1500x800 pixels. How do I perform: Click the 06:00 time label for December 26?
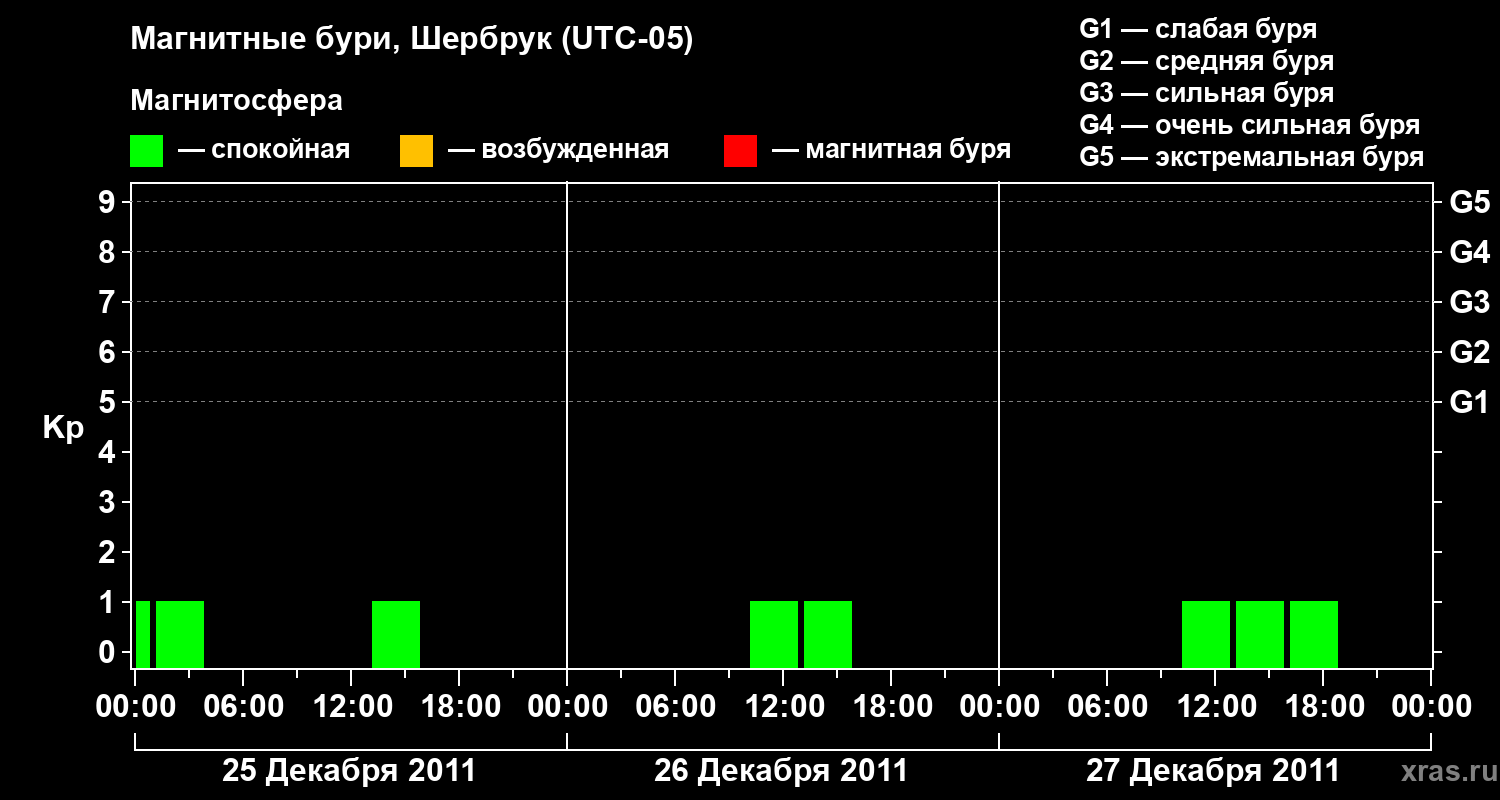pos(675,706)
